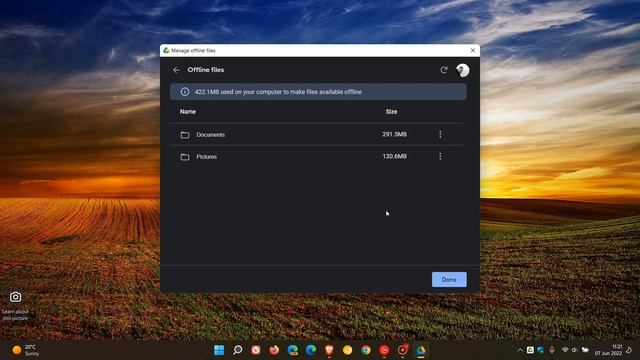Click the microphone tray icon
640x360 pixels.
tap(552, 350)
